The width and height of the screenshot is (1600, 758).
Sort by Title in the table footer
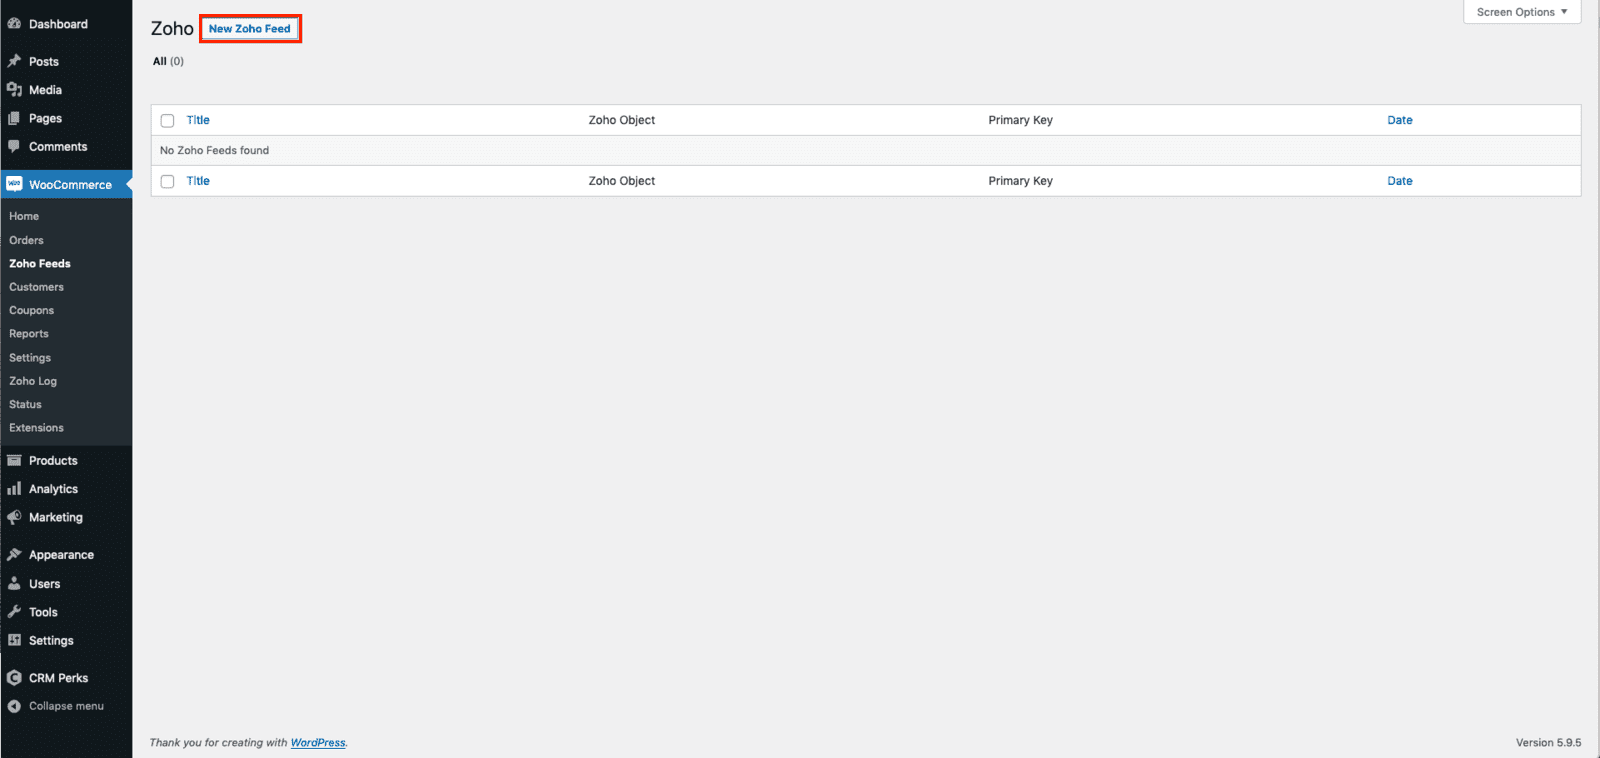(x=198, y=181)
